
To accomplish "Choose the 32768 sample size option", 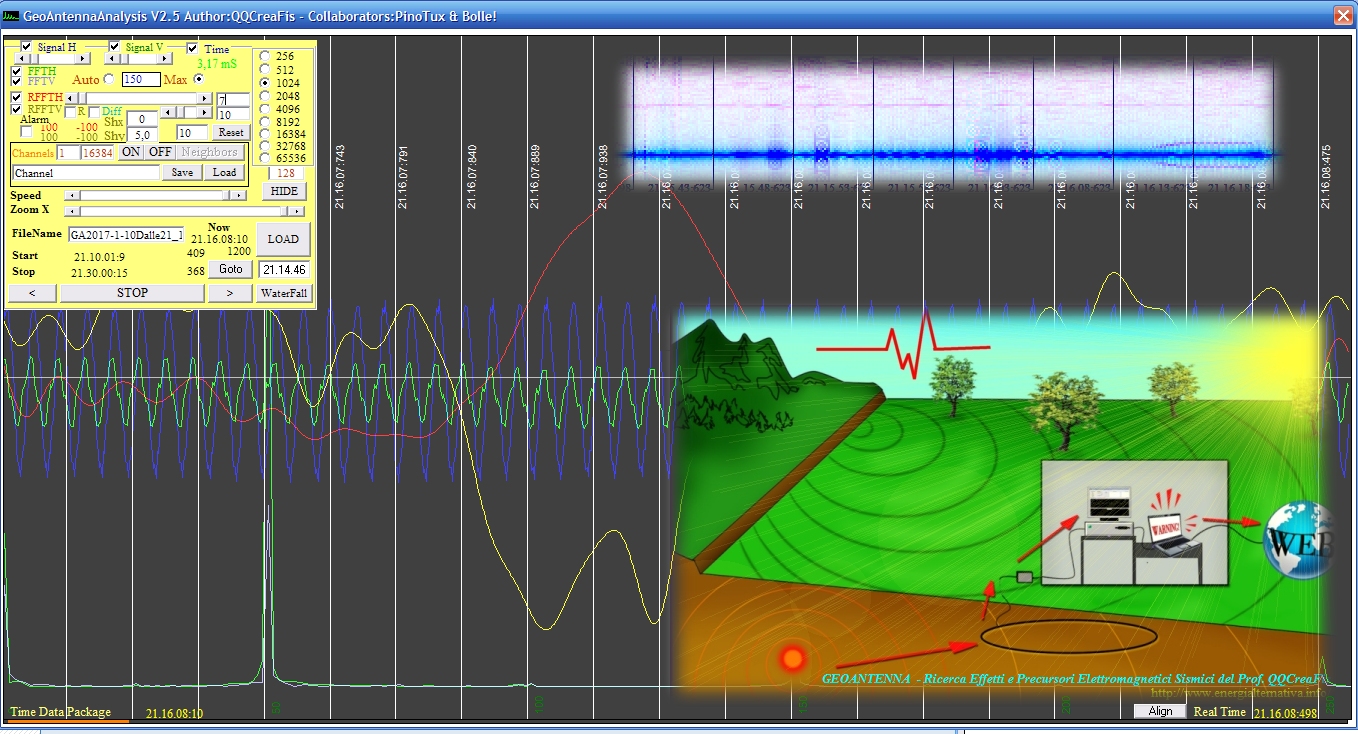I will tap(265, 145).
